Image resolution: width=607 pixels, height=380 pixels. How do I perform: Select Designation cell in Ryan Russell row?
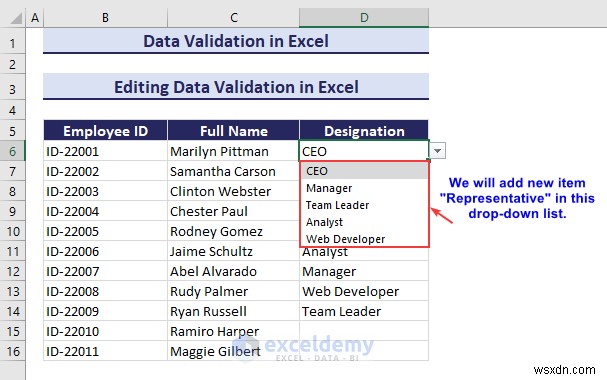pos(364,312)
